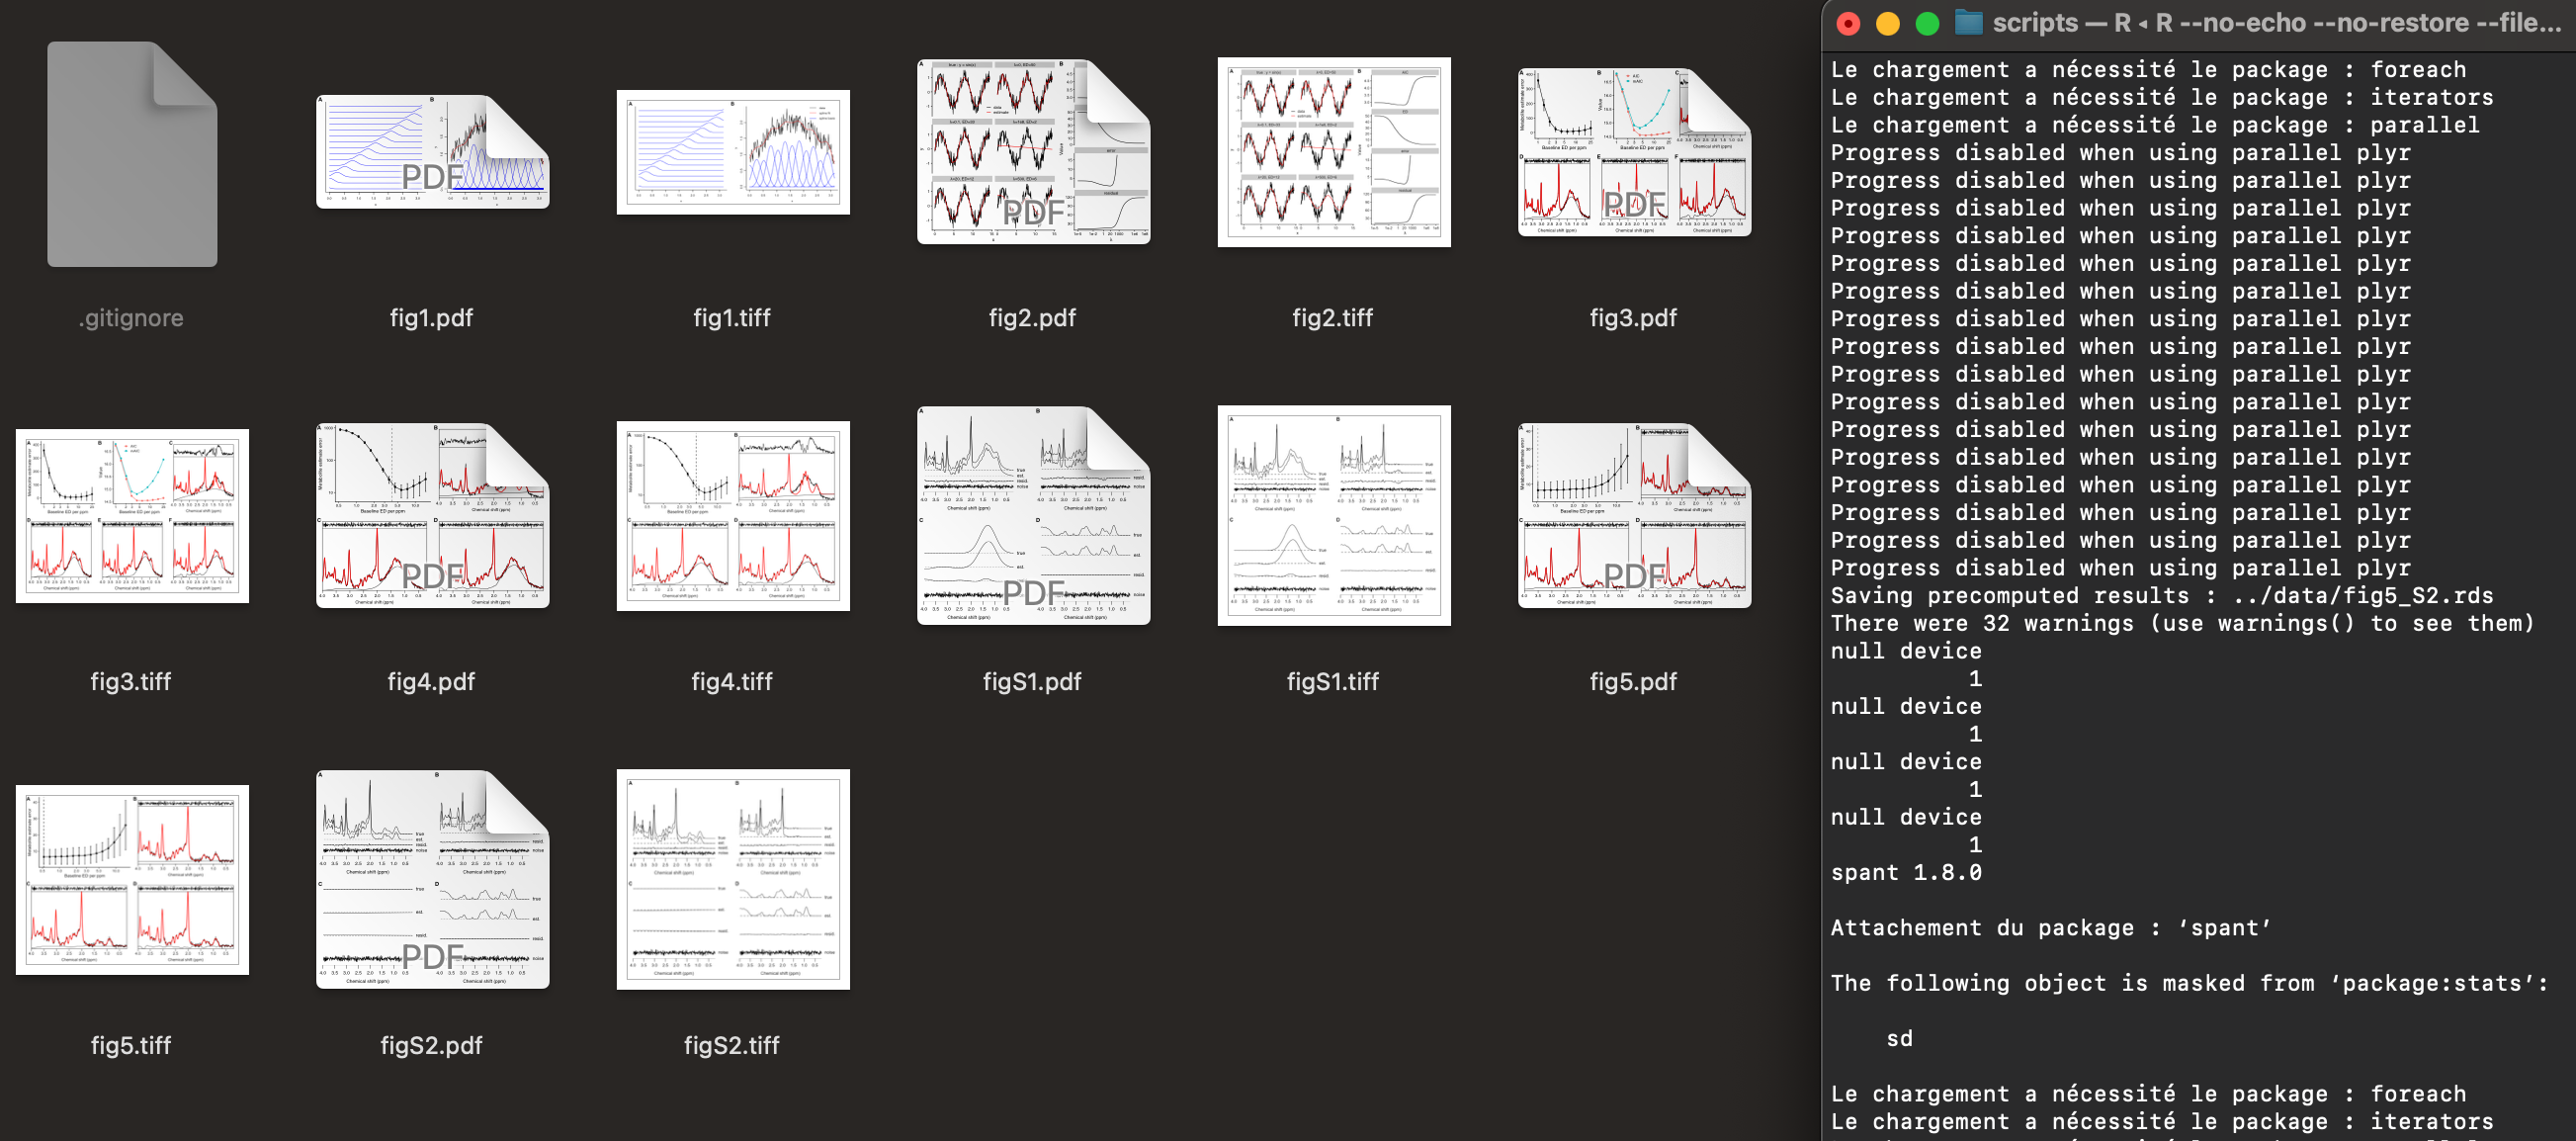
Task: Select the figS1.pdf file icon
Action: [x=1032, y=515]
